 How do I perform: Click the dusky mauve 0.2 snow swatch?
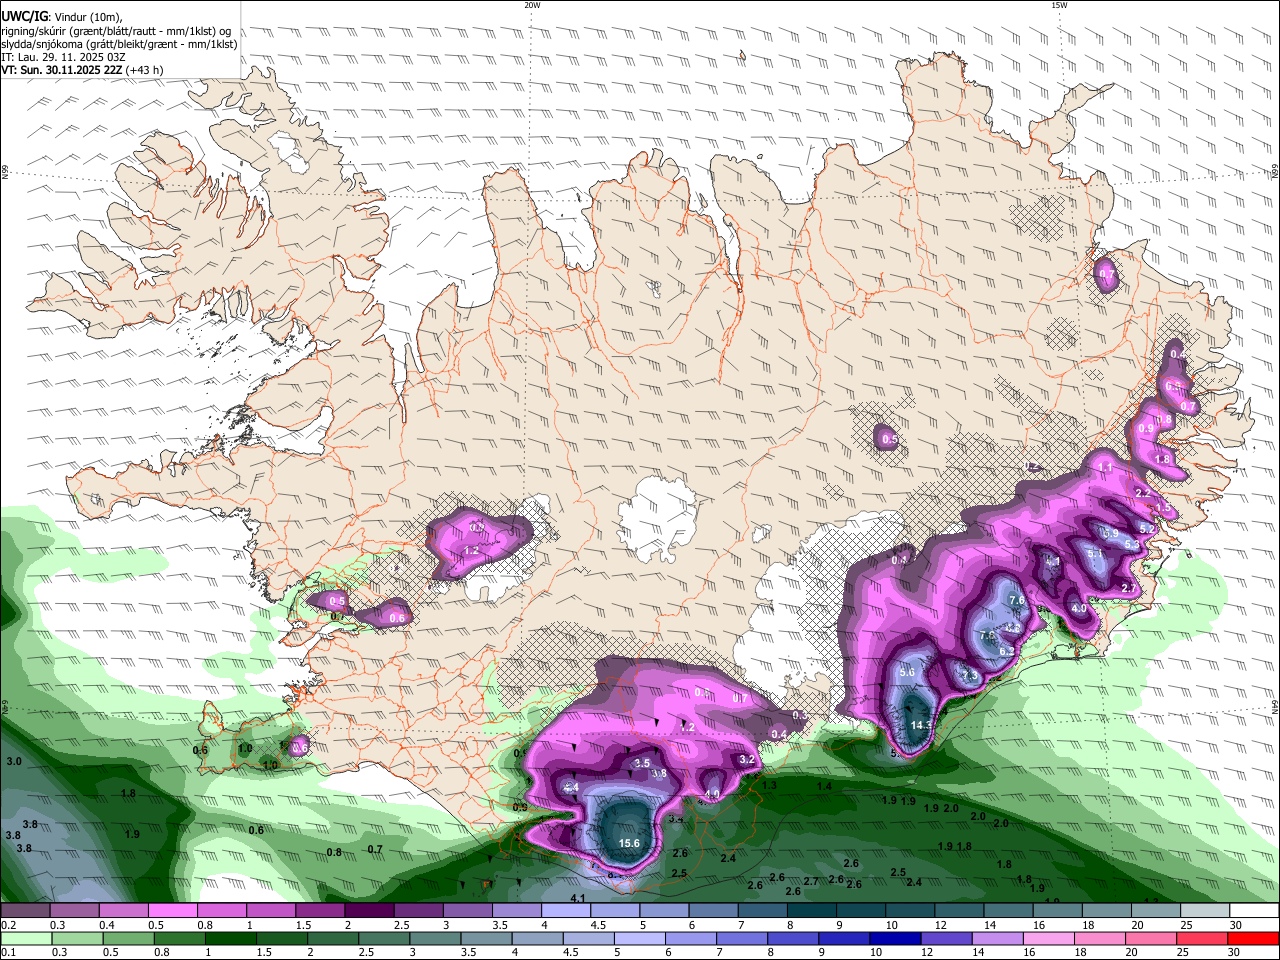[25, 911]
